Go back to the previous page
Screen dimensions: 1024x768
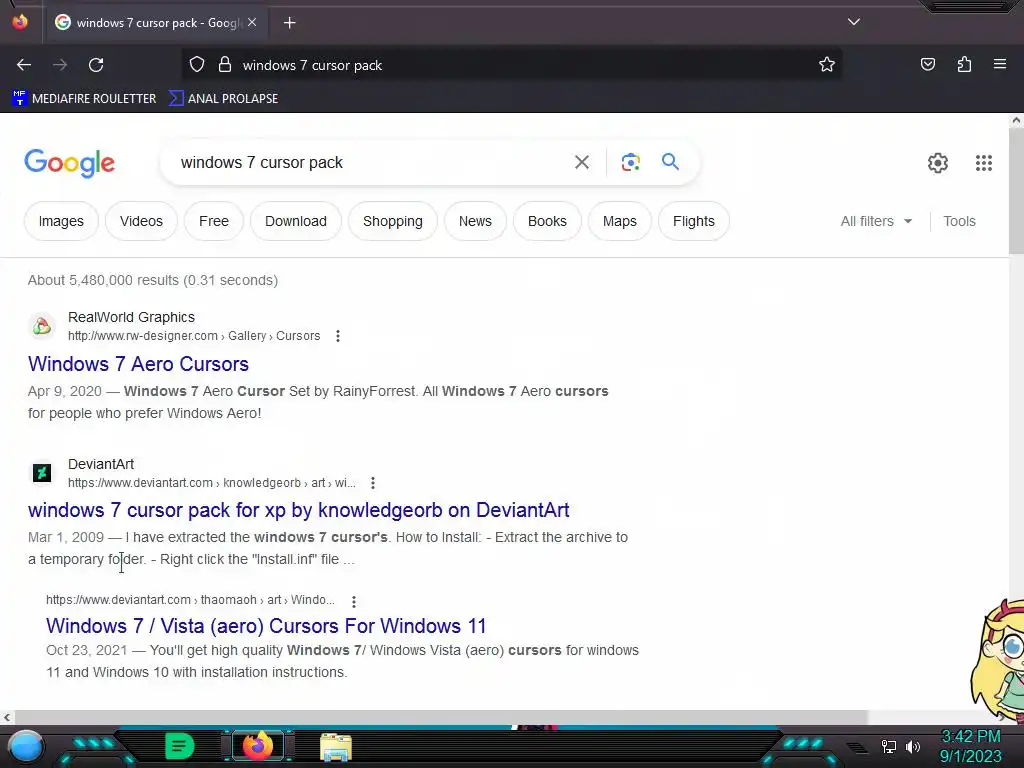coord(24,65)
